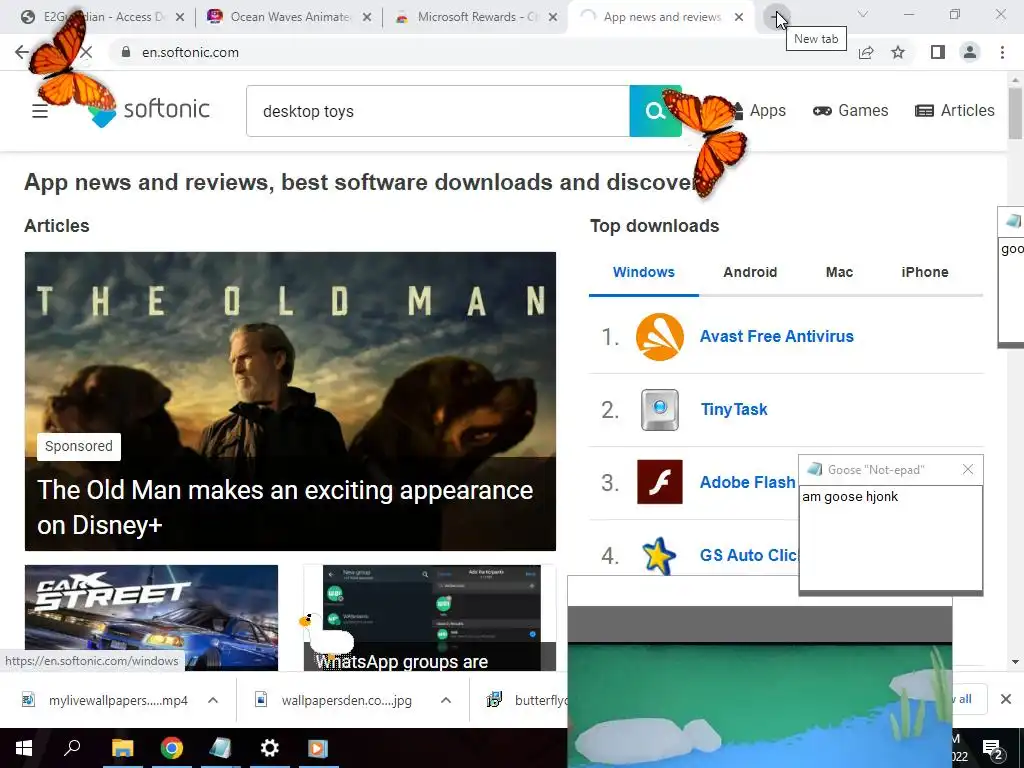Open a new Chrome tab

776,17
